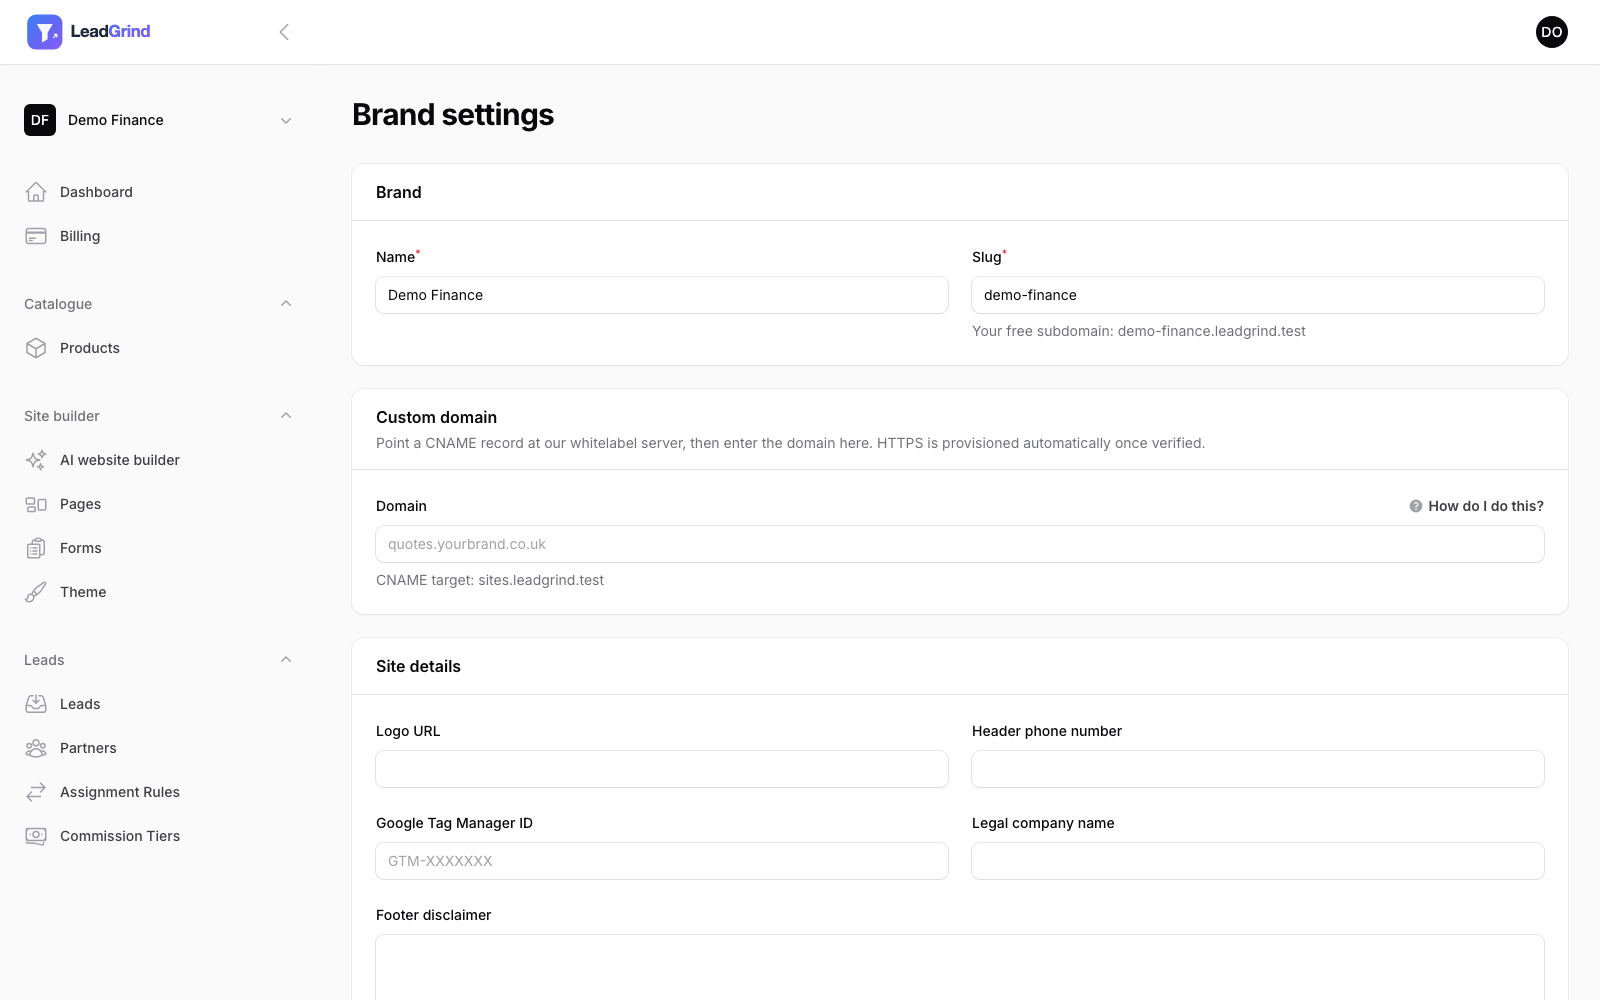Click the LeadGrind funnel logo icon
The width and height of the screenshot is (1600, 1000).
[44, 32]
